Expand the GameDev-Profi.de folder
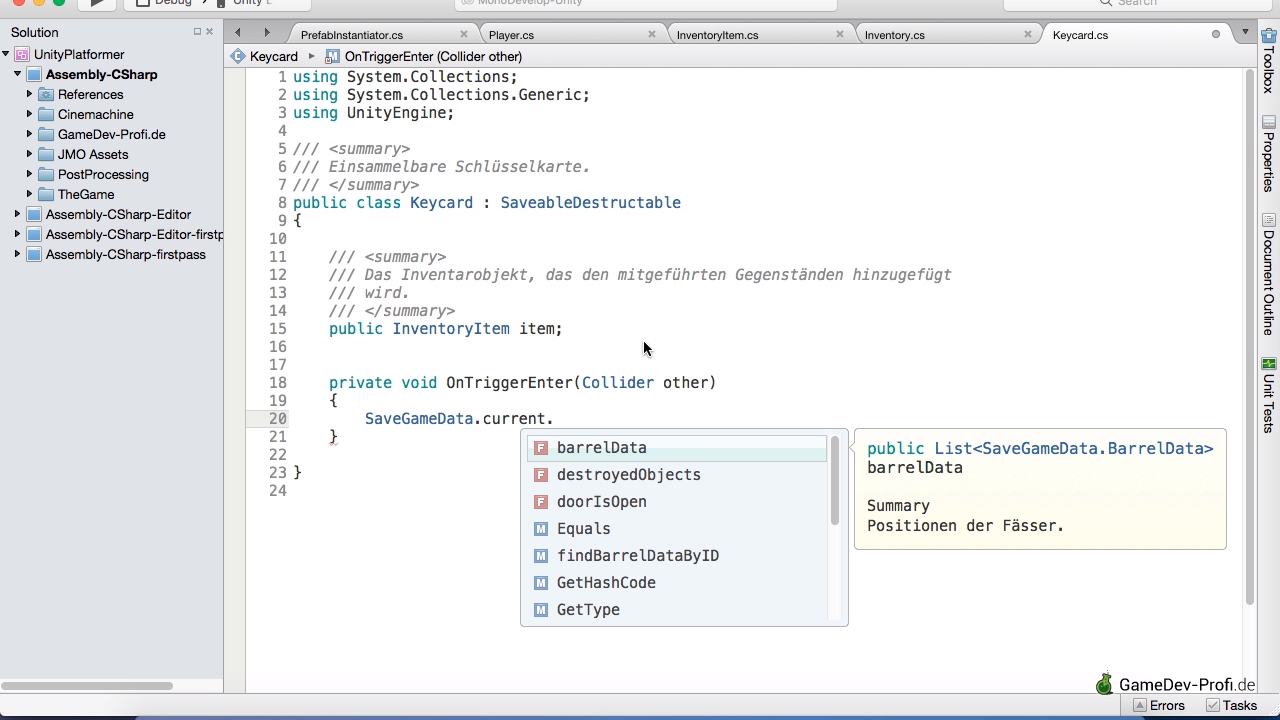 click(x=30, y=134)
